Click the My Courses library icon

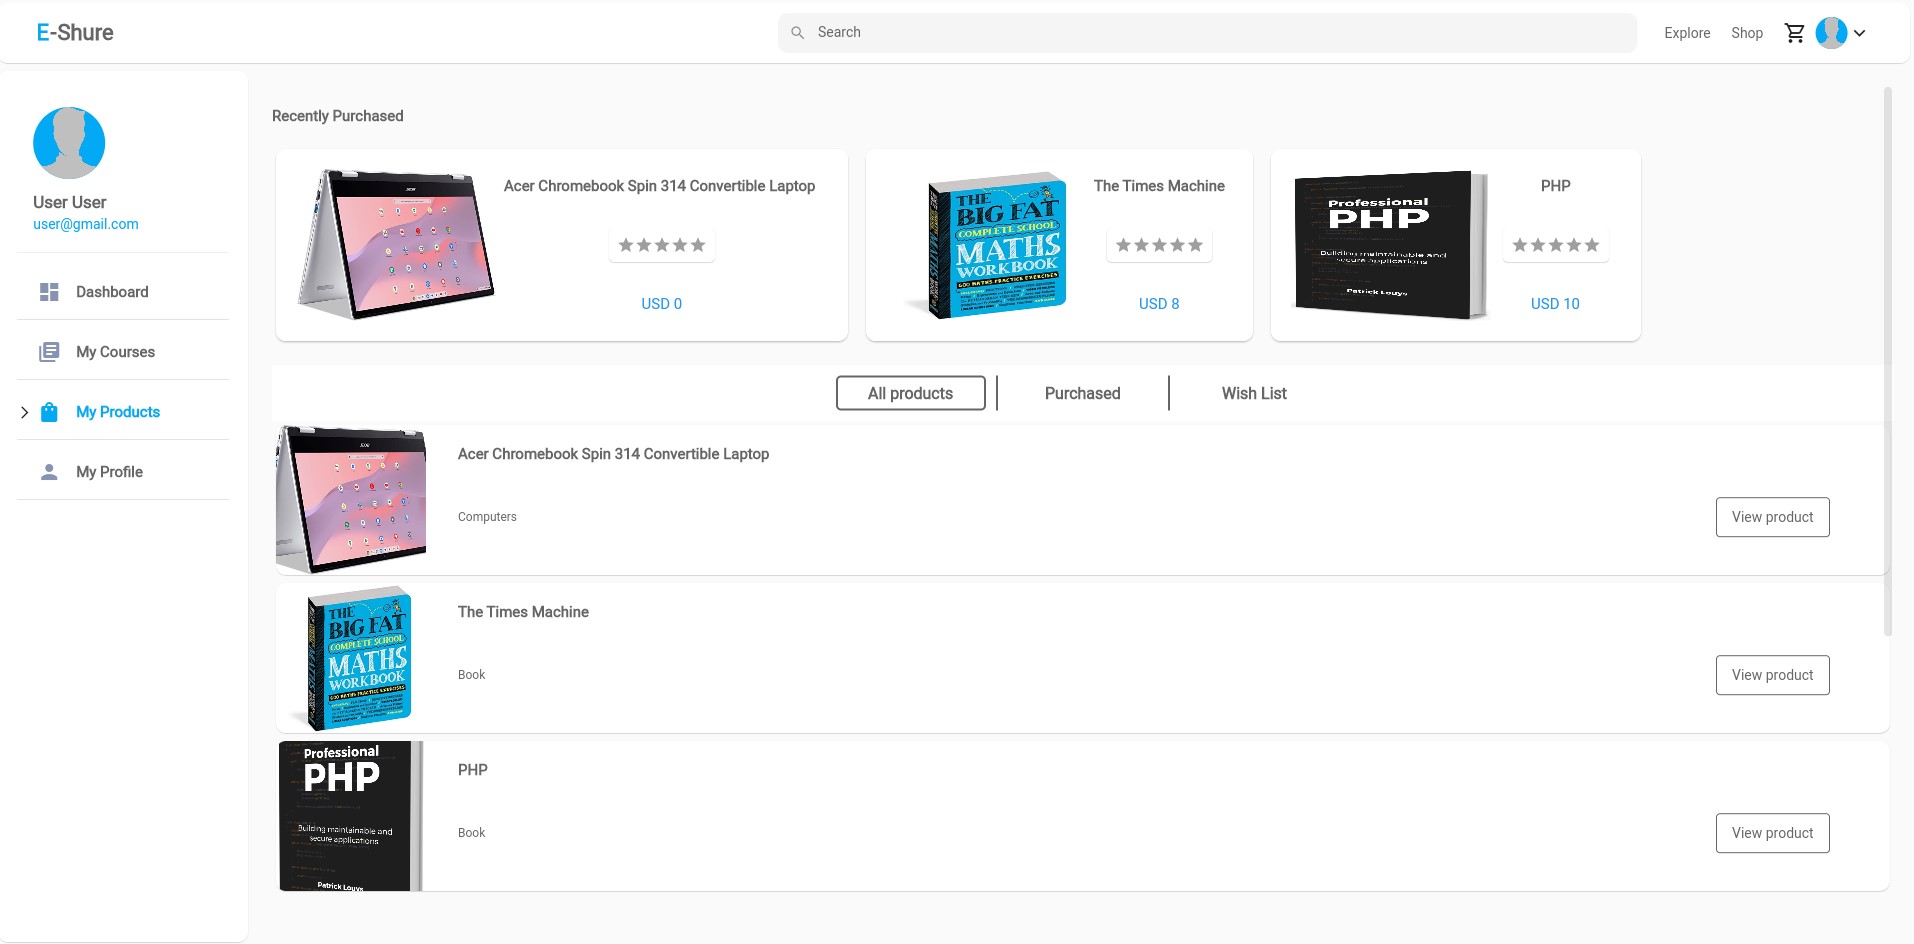coord(49,352)
